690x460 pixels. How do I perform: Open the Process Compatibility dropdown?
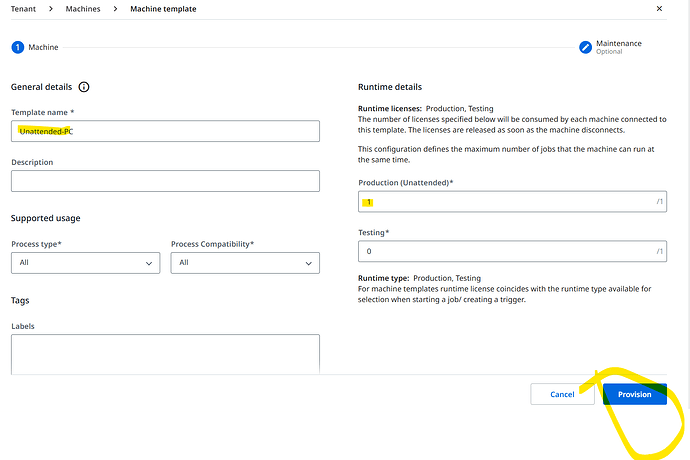tap(245, 263)
